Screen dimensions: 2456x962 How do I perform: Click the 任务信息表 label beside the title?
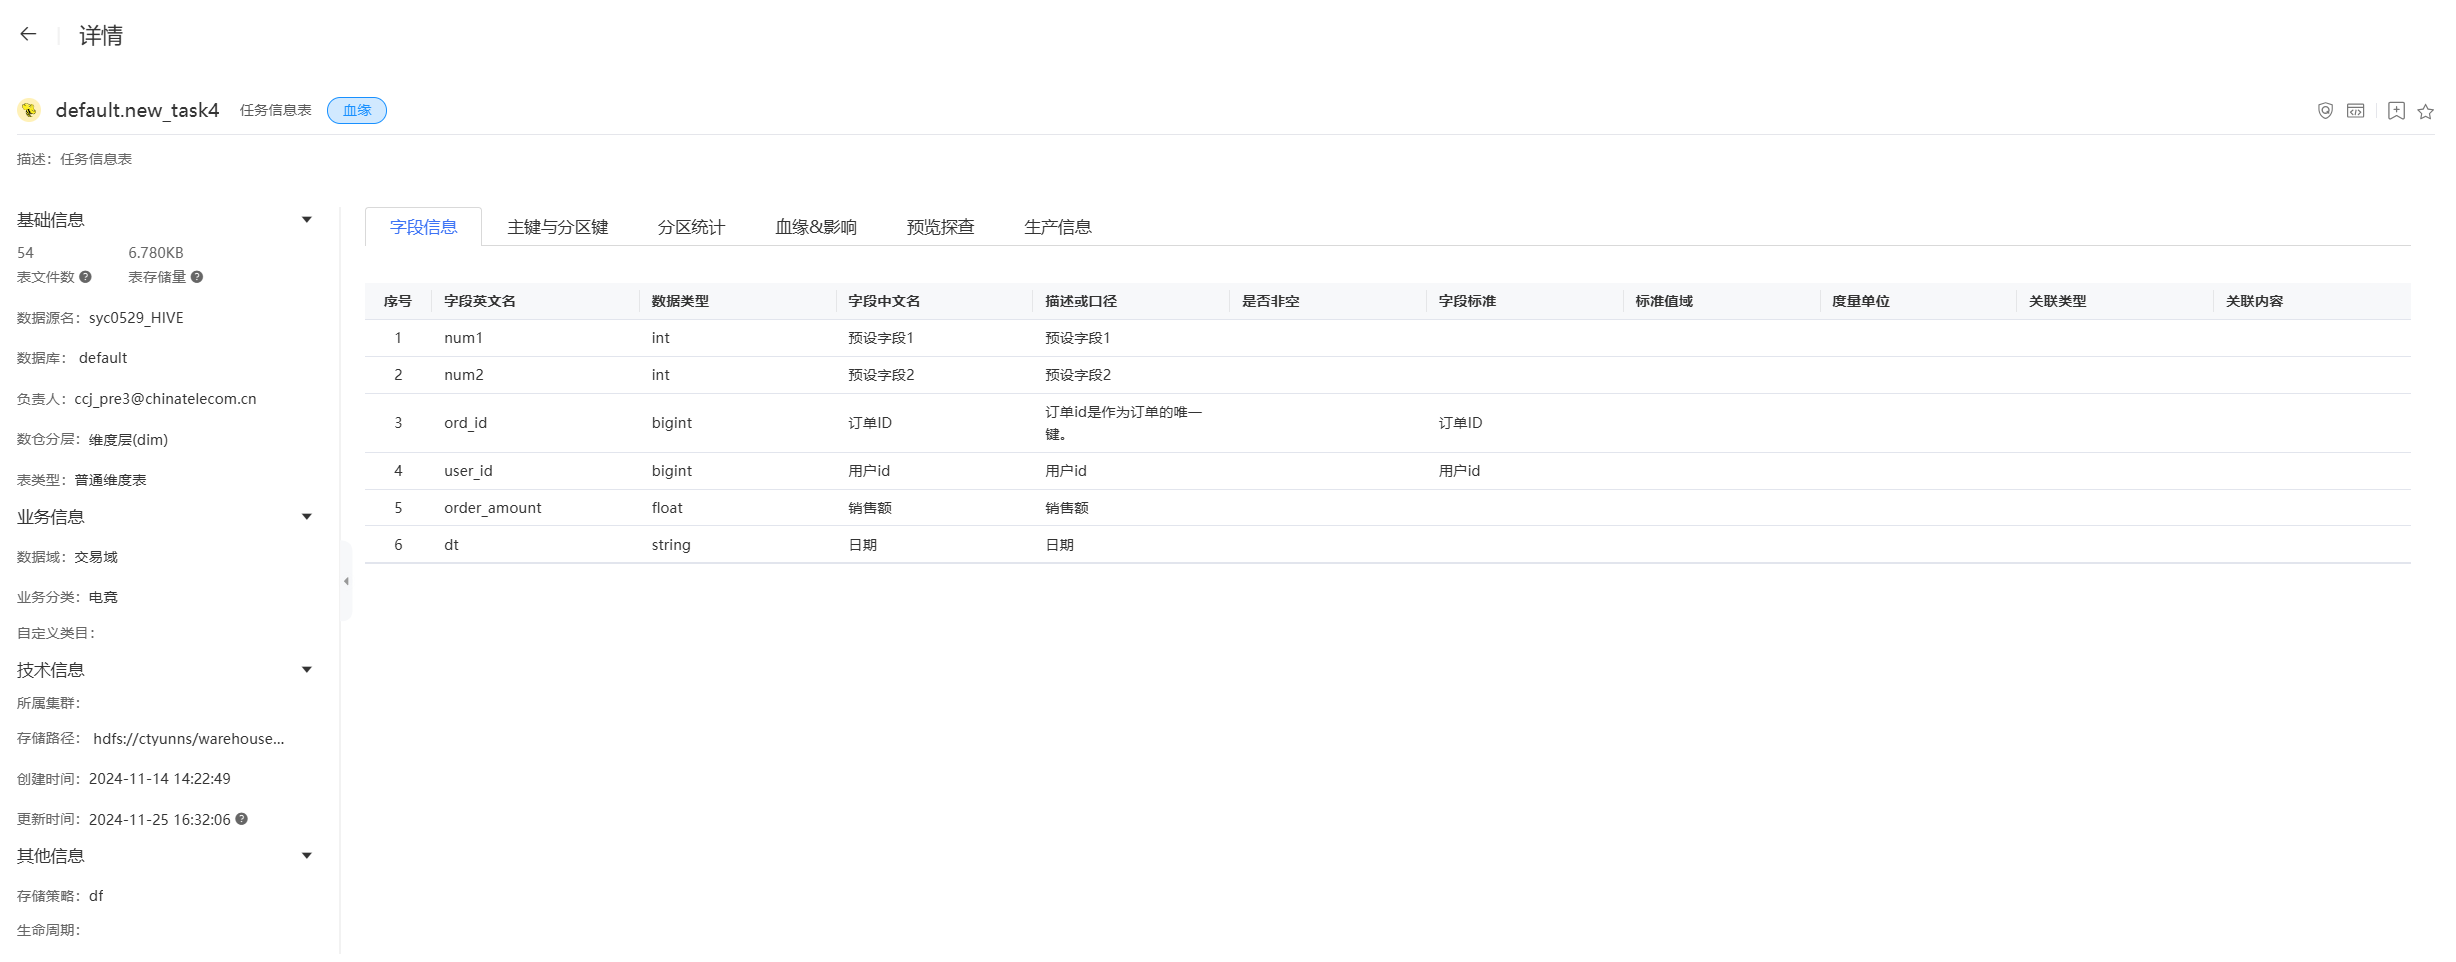coord(275,110)
